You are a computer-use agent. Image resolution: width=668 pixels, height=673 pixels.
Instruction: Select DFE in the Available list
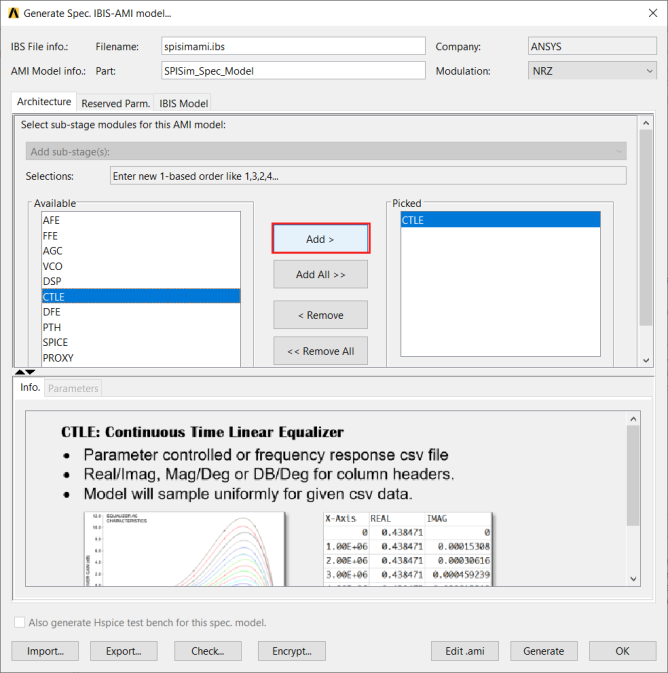pos(141,312)
